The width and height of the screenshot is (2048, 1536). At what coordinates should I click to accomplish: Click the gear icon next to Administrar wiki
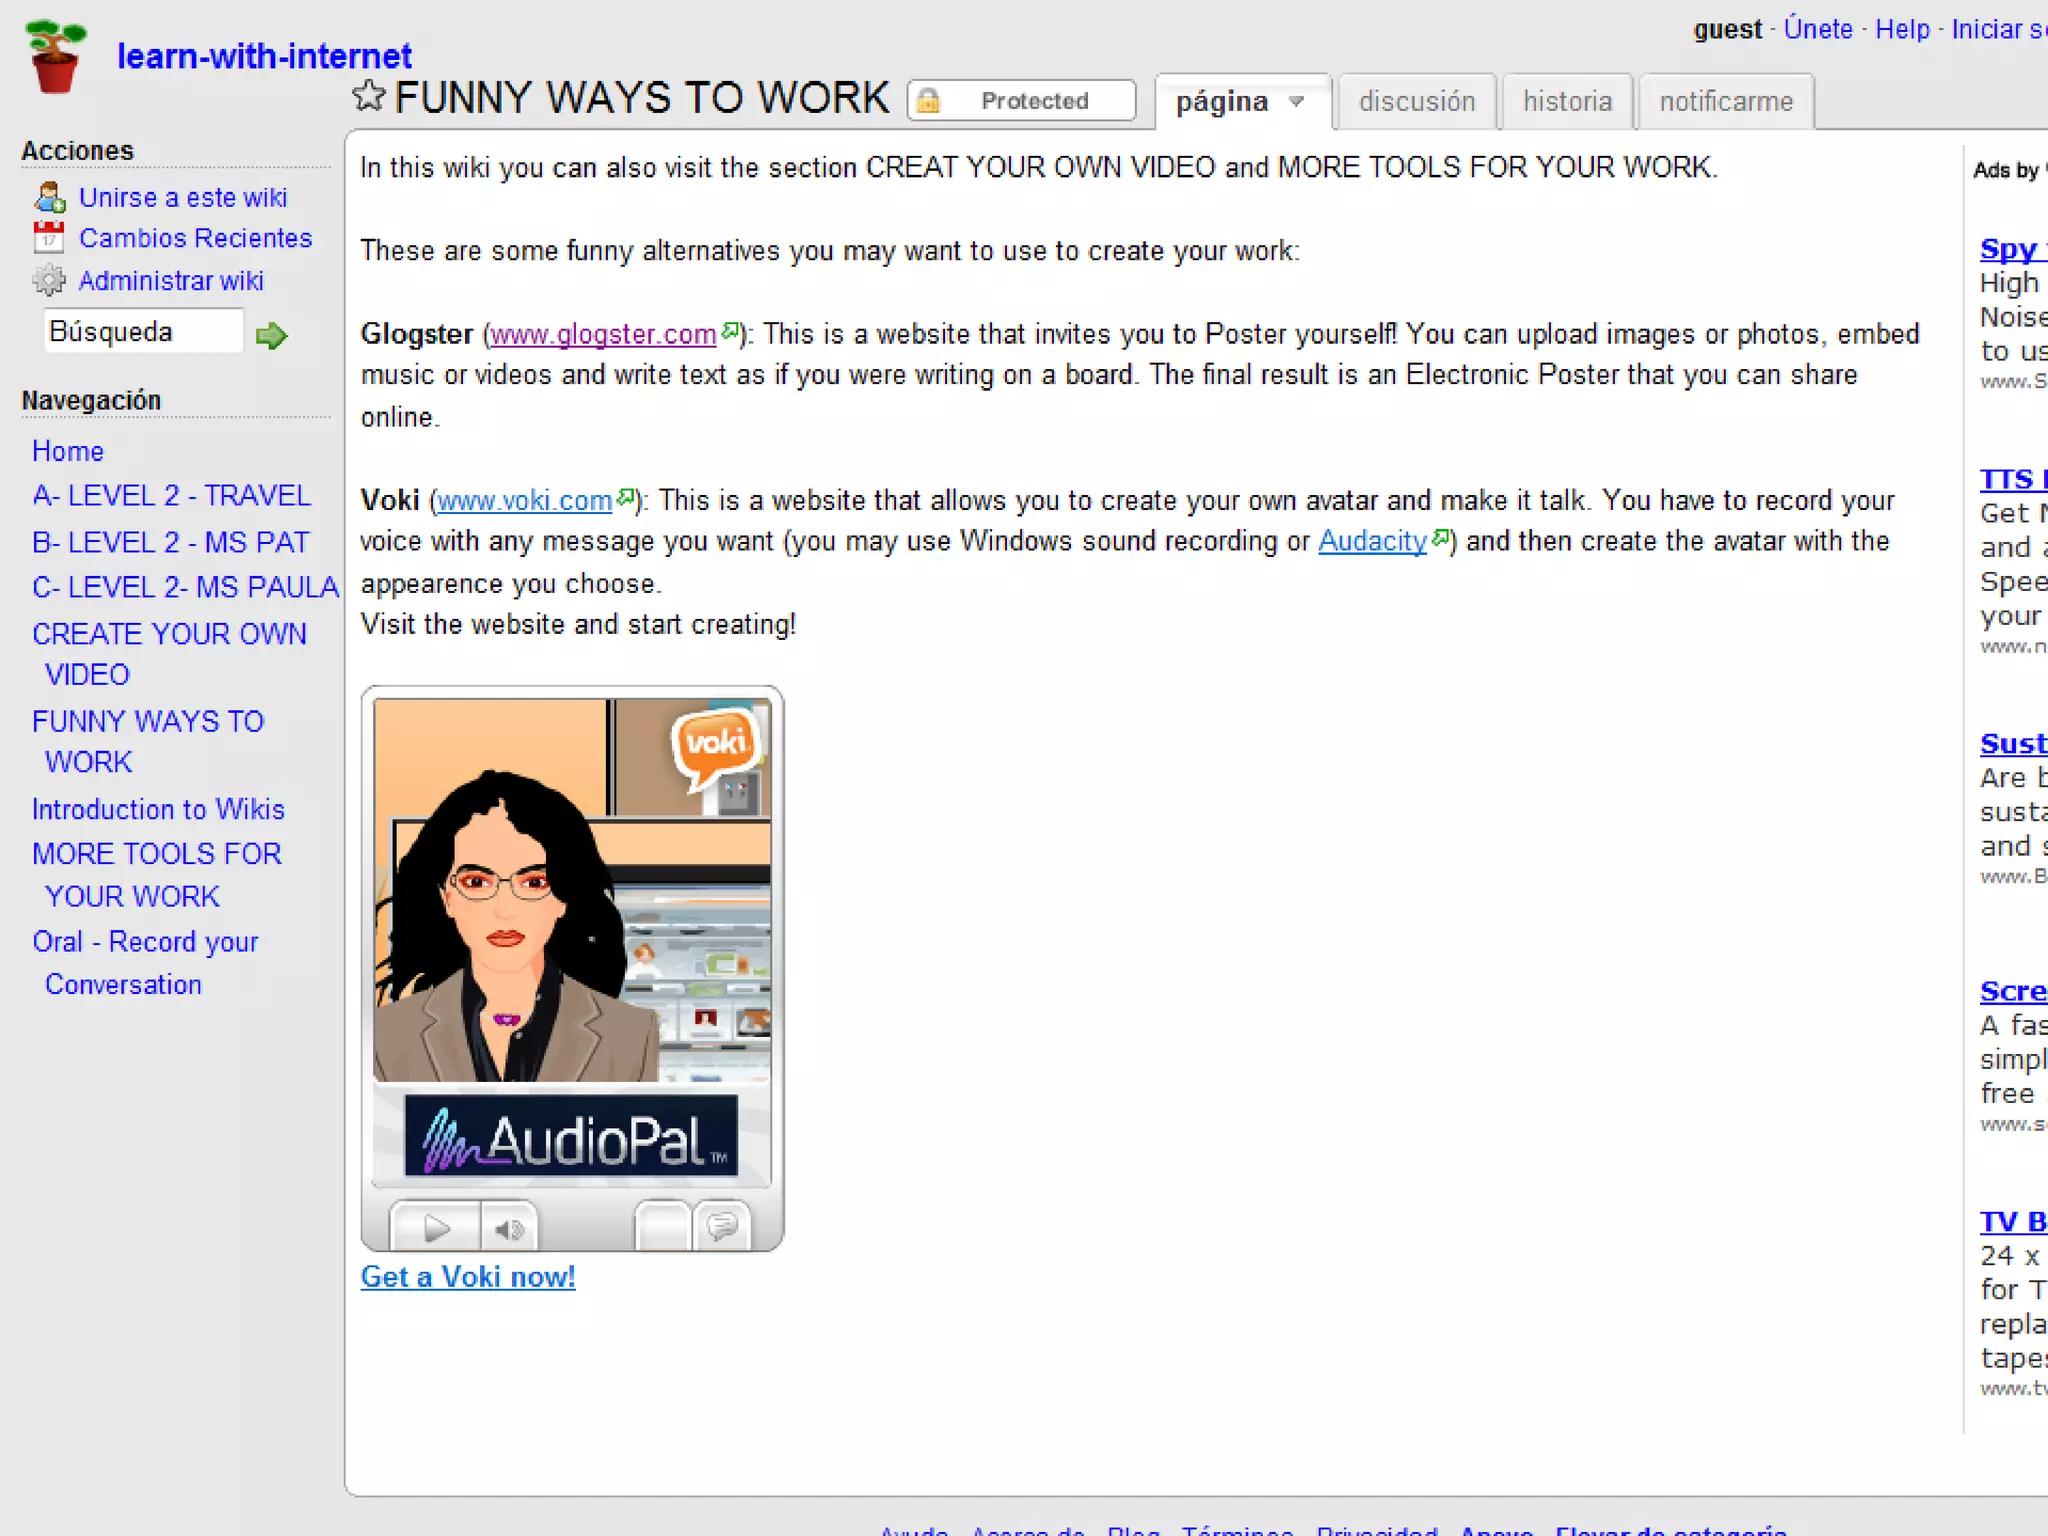point(48,281)
